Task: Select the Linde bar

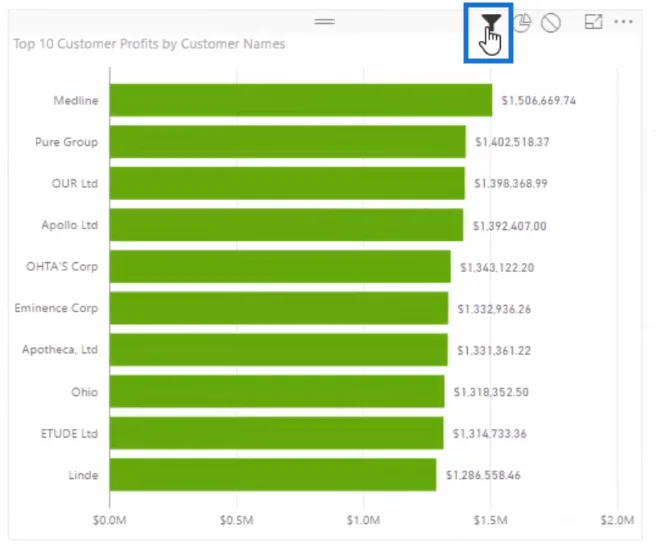Action: pyautogui.click(x=273, y=475)
